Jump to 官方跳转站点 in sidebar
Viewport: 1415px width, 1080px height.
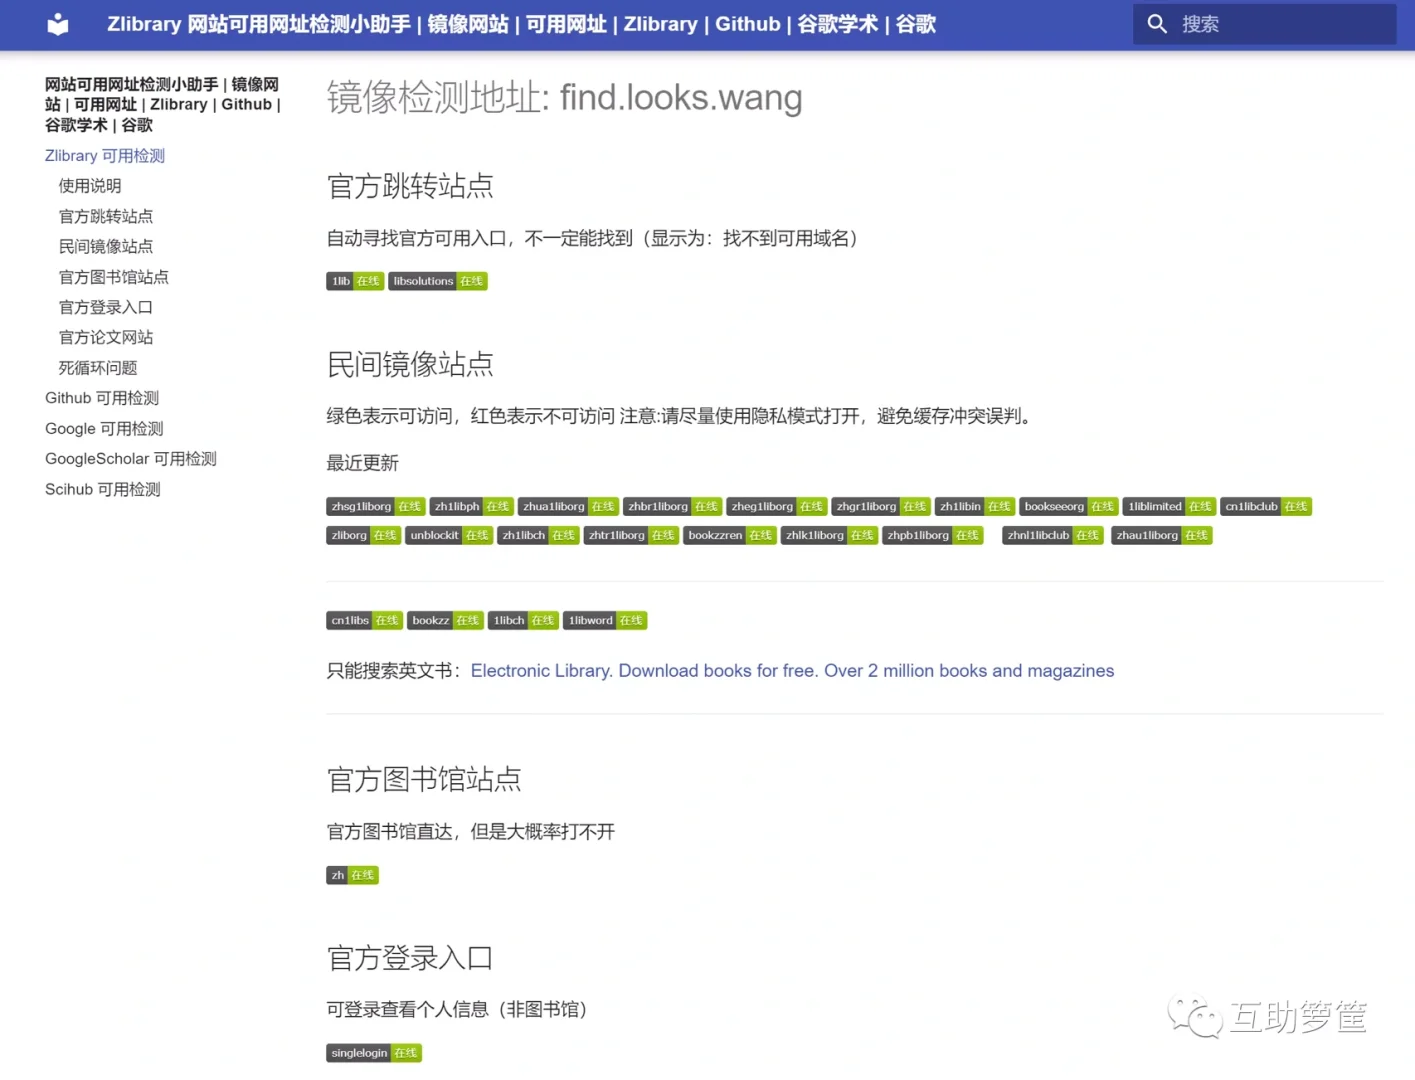106,216
